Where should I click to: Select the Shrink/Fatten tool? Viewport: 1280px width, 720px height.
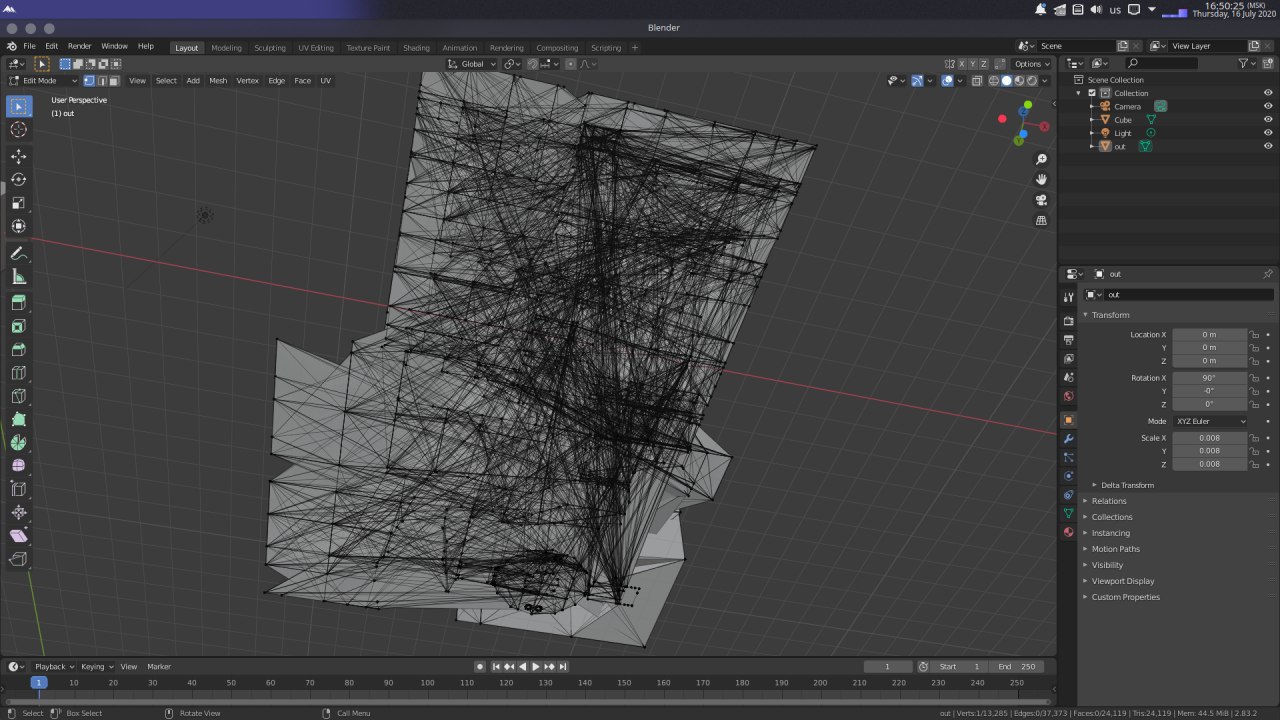coord(19,513)
